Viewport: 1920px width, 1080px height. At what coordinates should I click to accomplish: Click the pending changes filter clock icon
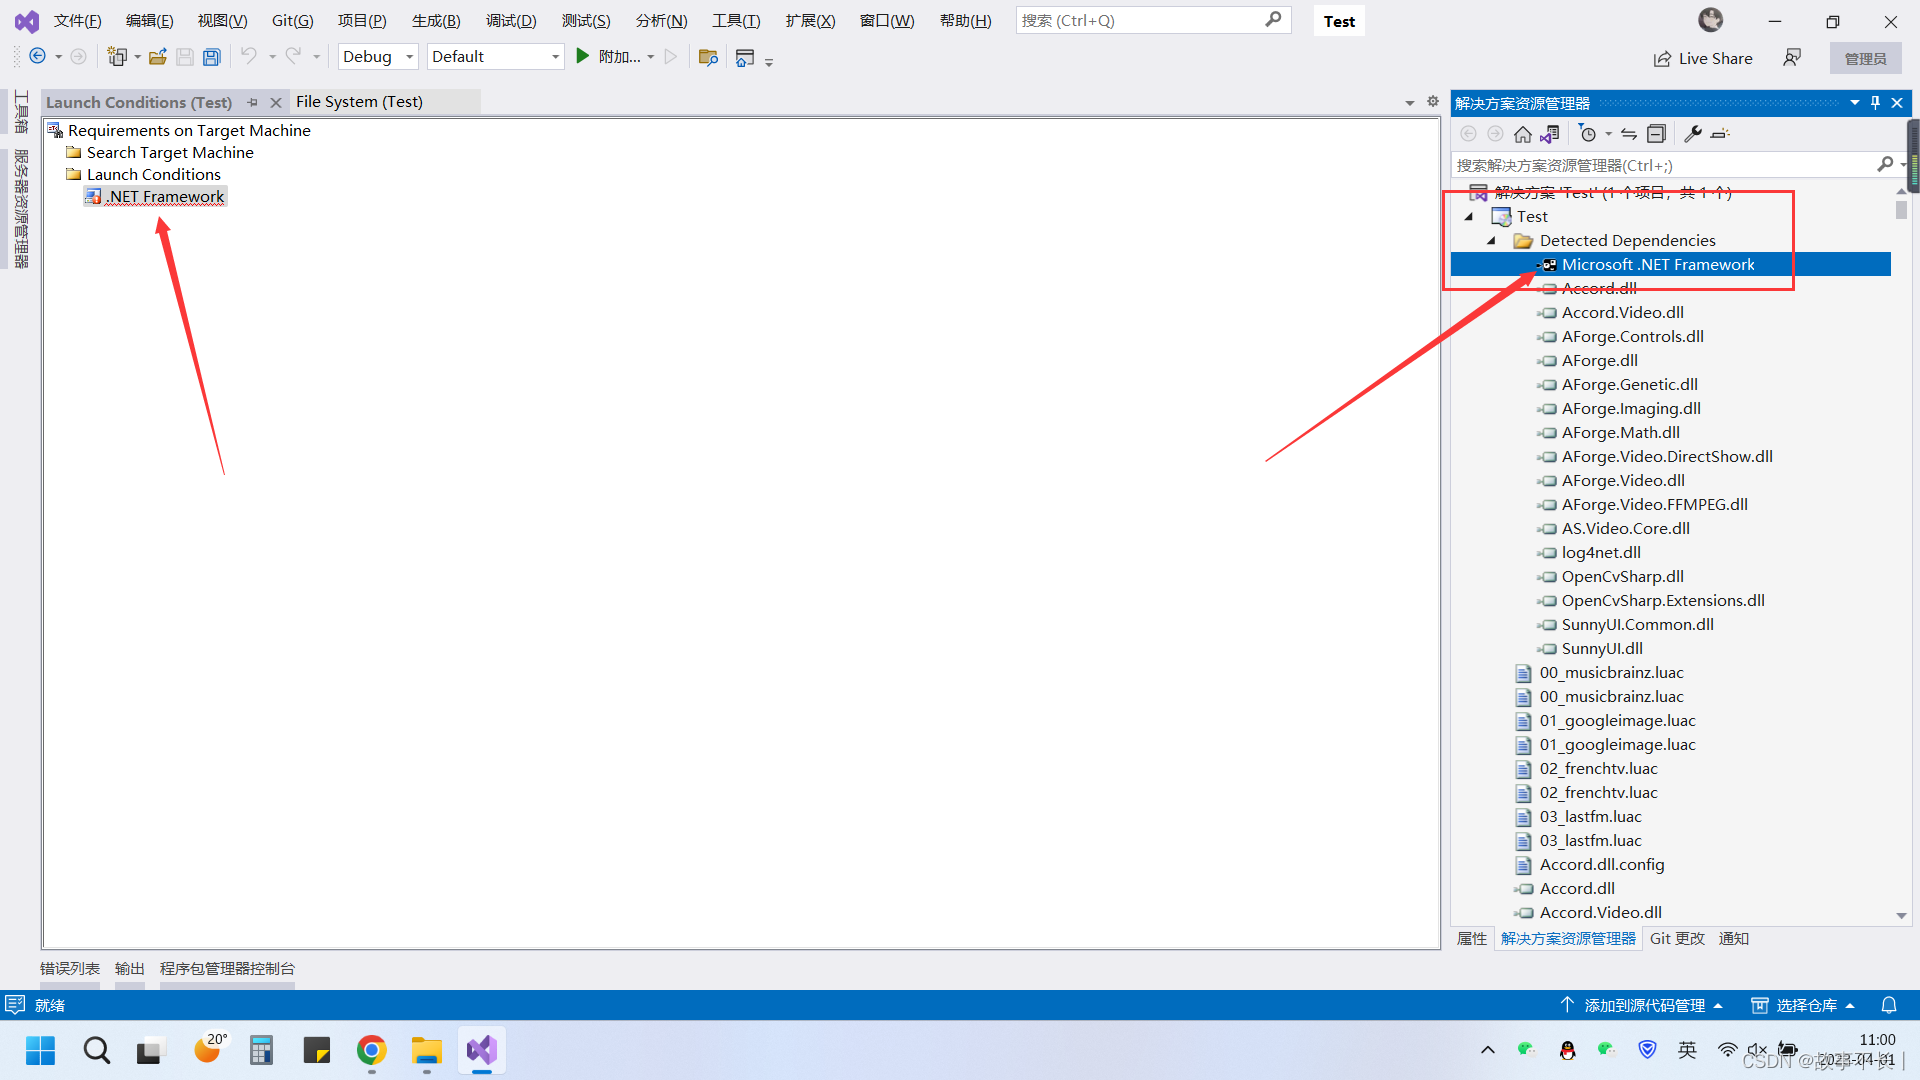(1587, 134)
